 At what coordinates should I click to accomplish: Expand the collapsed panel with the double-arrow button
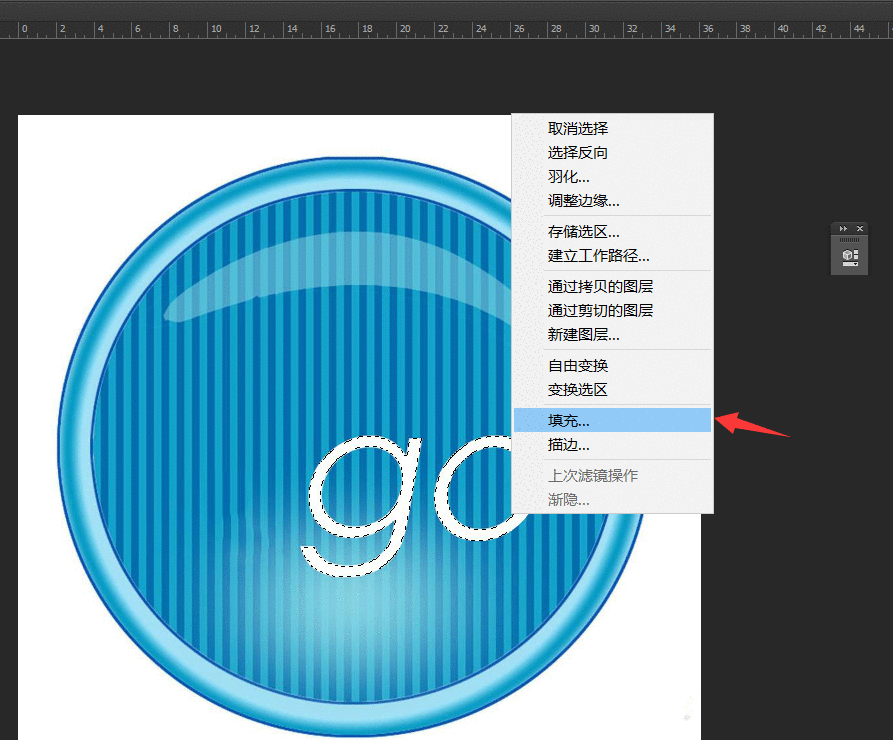(x=842, y=228)
